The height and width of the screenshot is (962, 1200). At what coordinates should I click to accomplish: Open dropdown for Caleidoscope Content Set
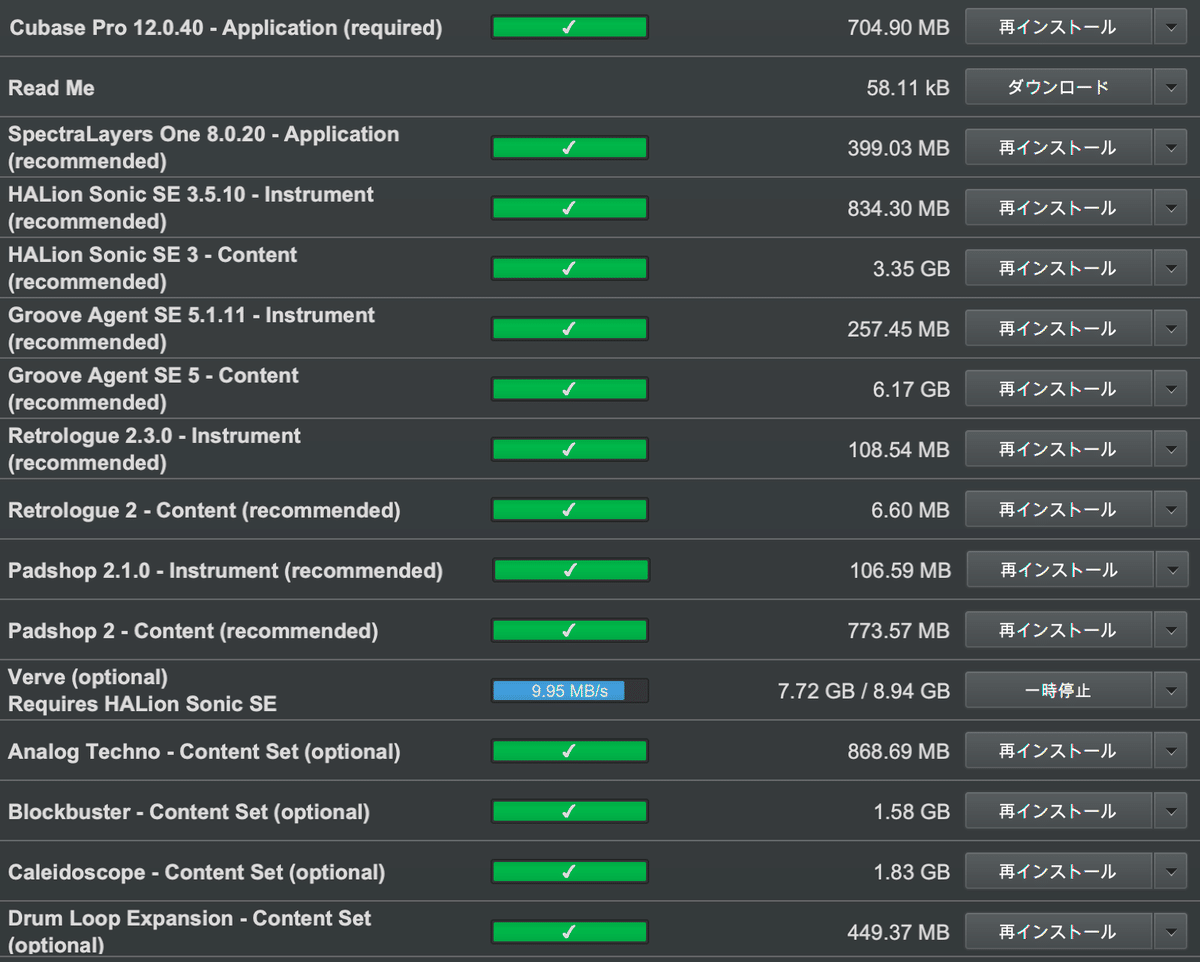pyautogui.click(x=1170, y=871)
